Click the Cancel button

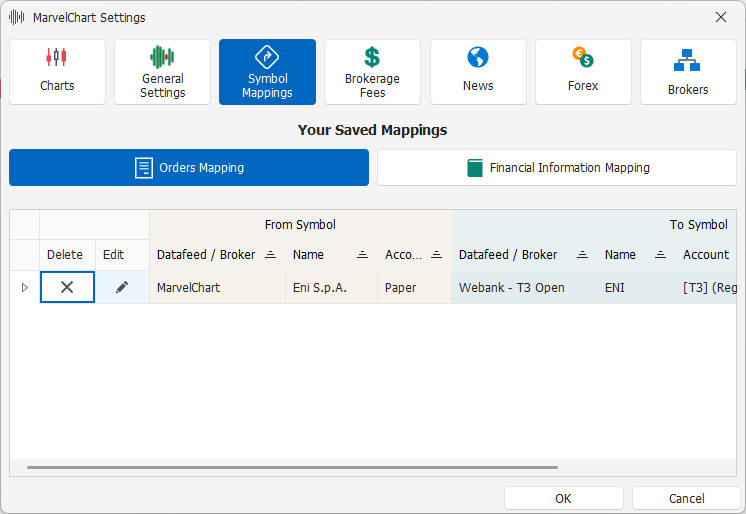(687, 498)
